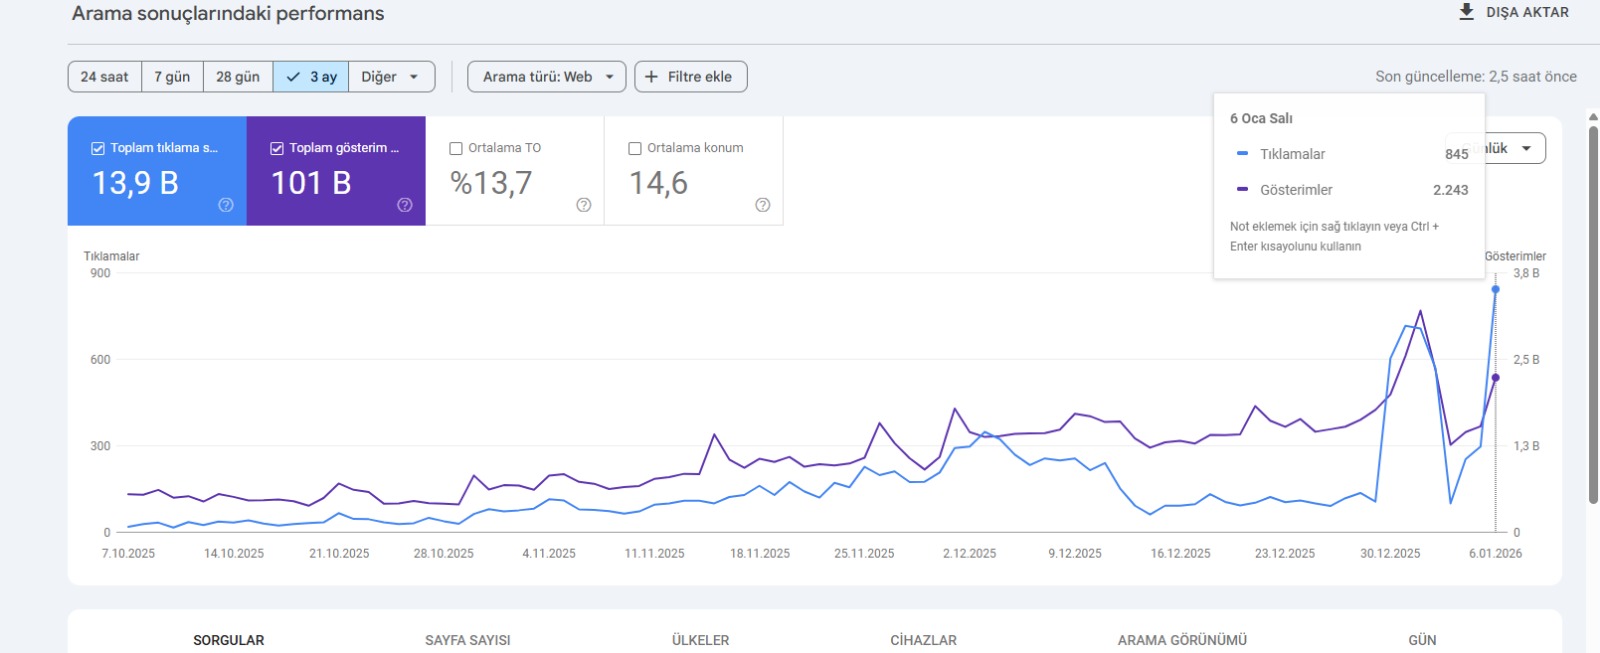Click help icon on Ortalama TO card

(x=584, y=205)
